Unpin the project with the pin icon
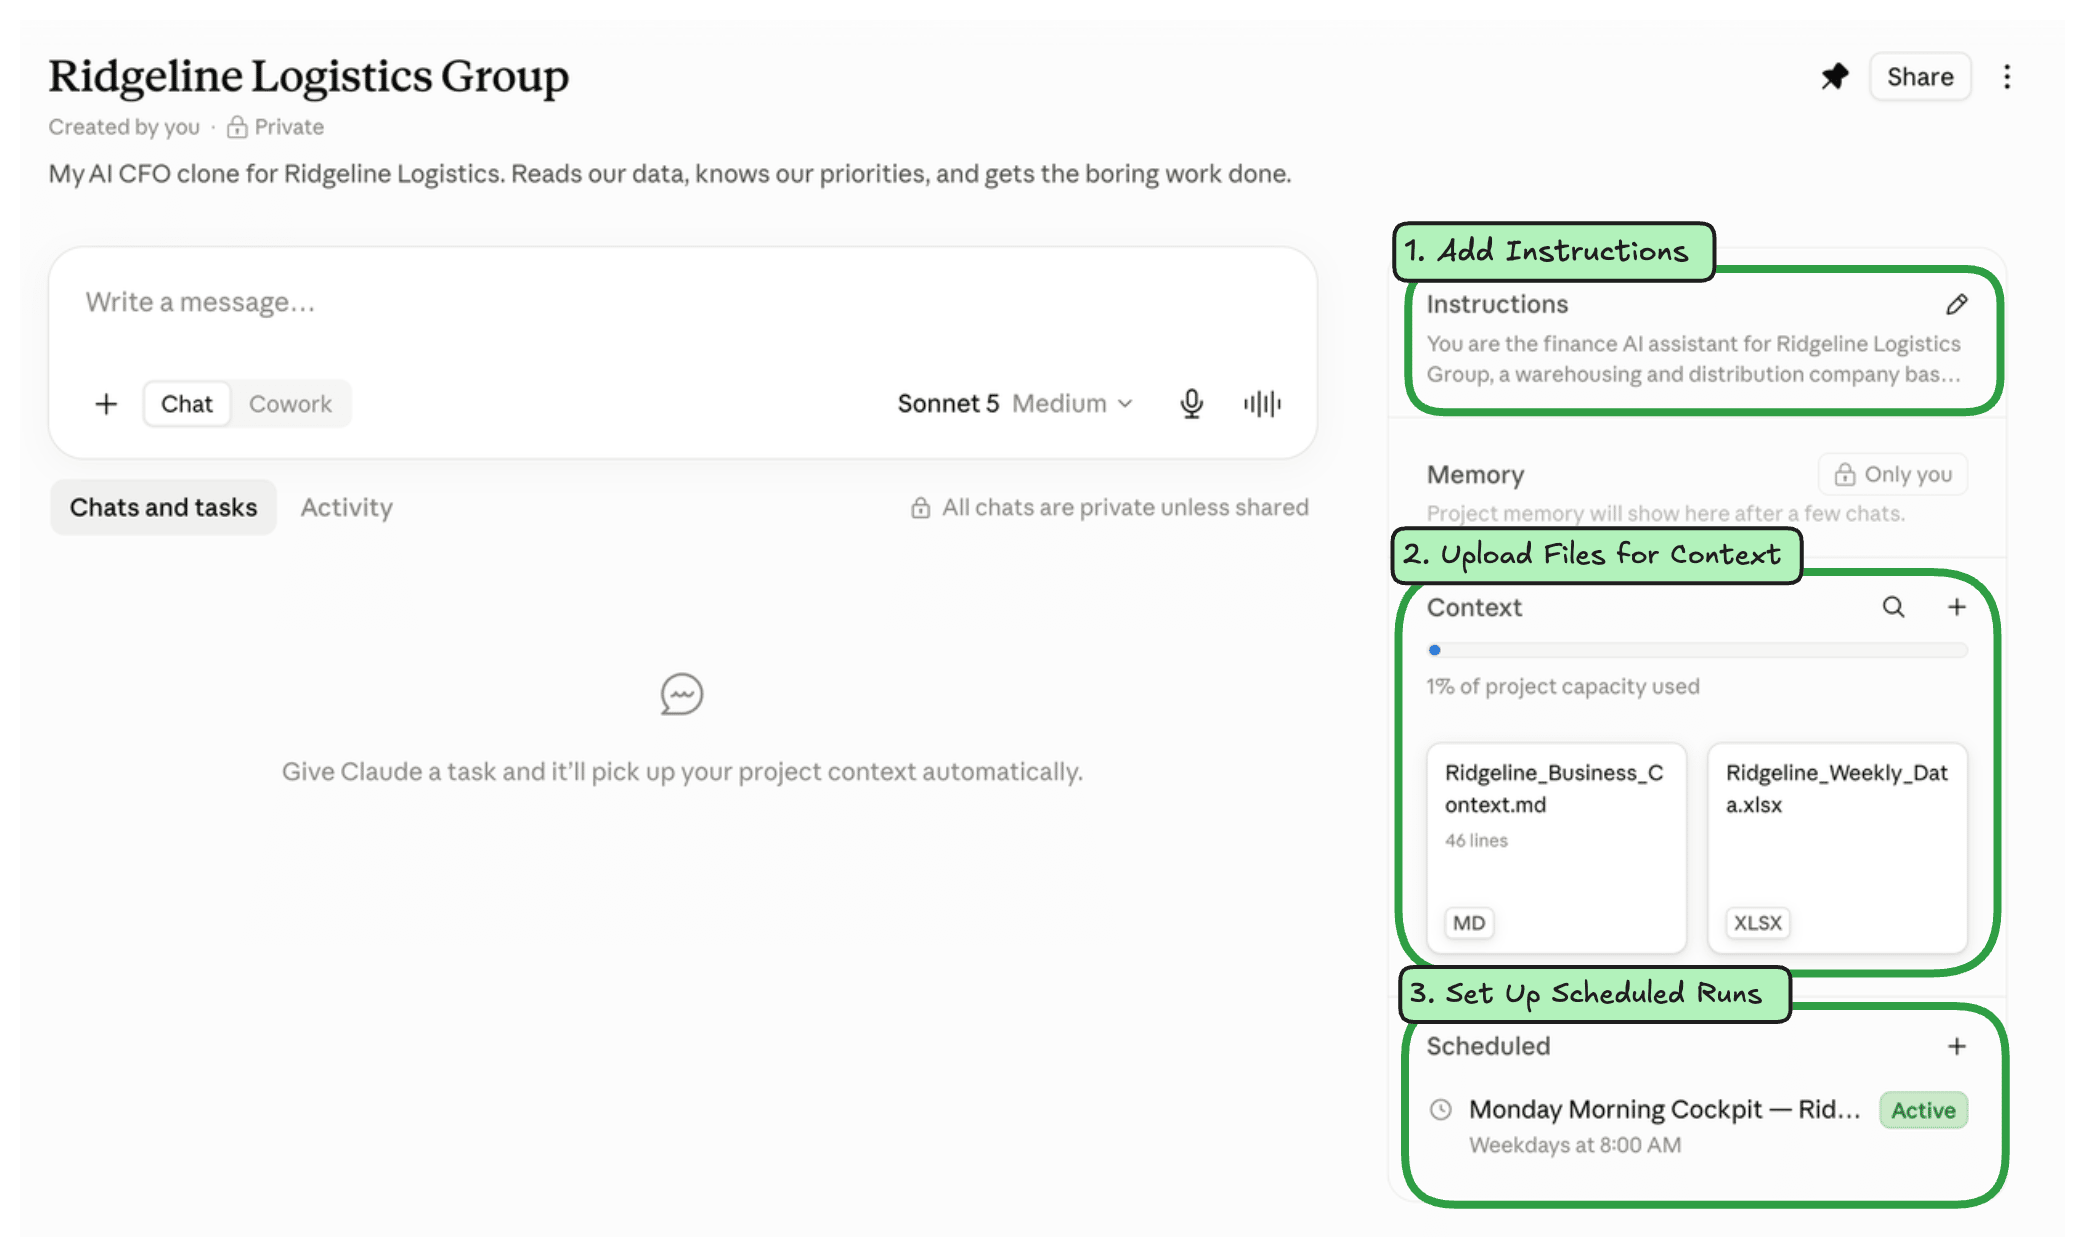This screenshot has height=1257, width=2084. [1835, 77]
